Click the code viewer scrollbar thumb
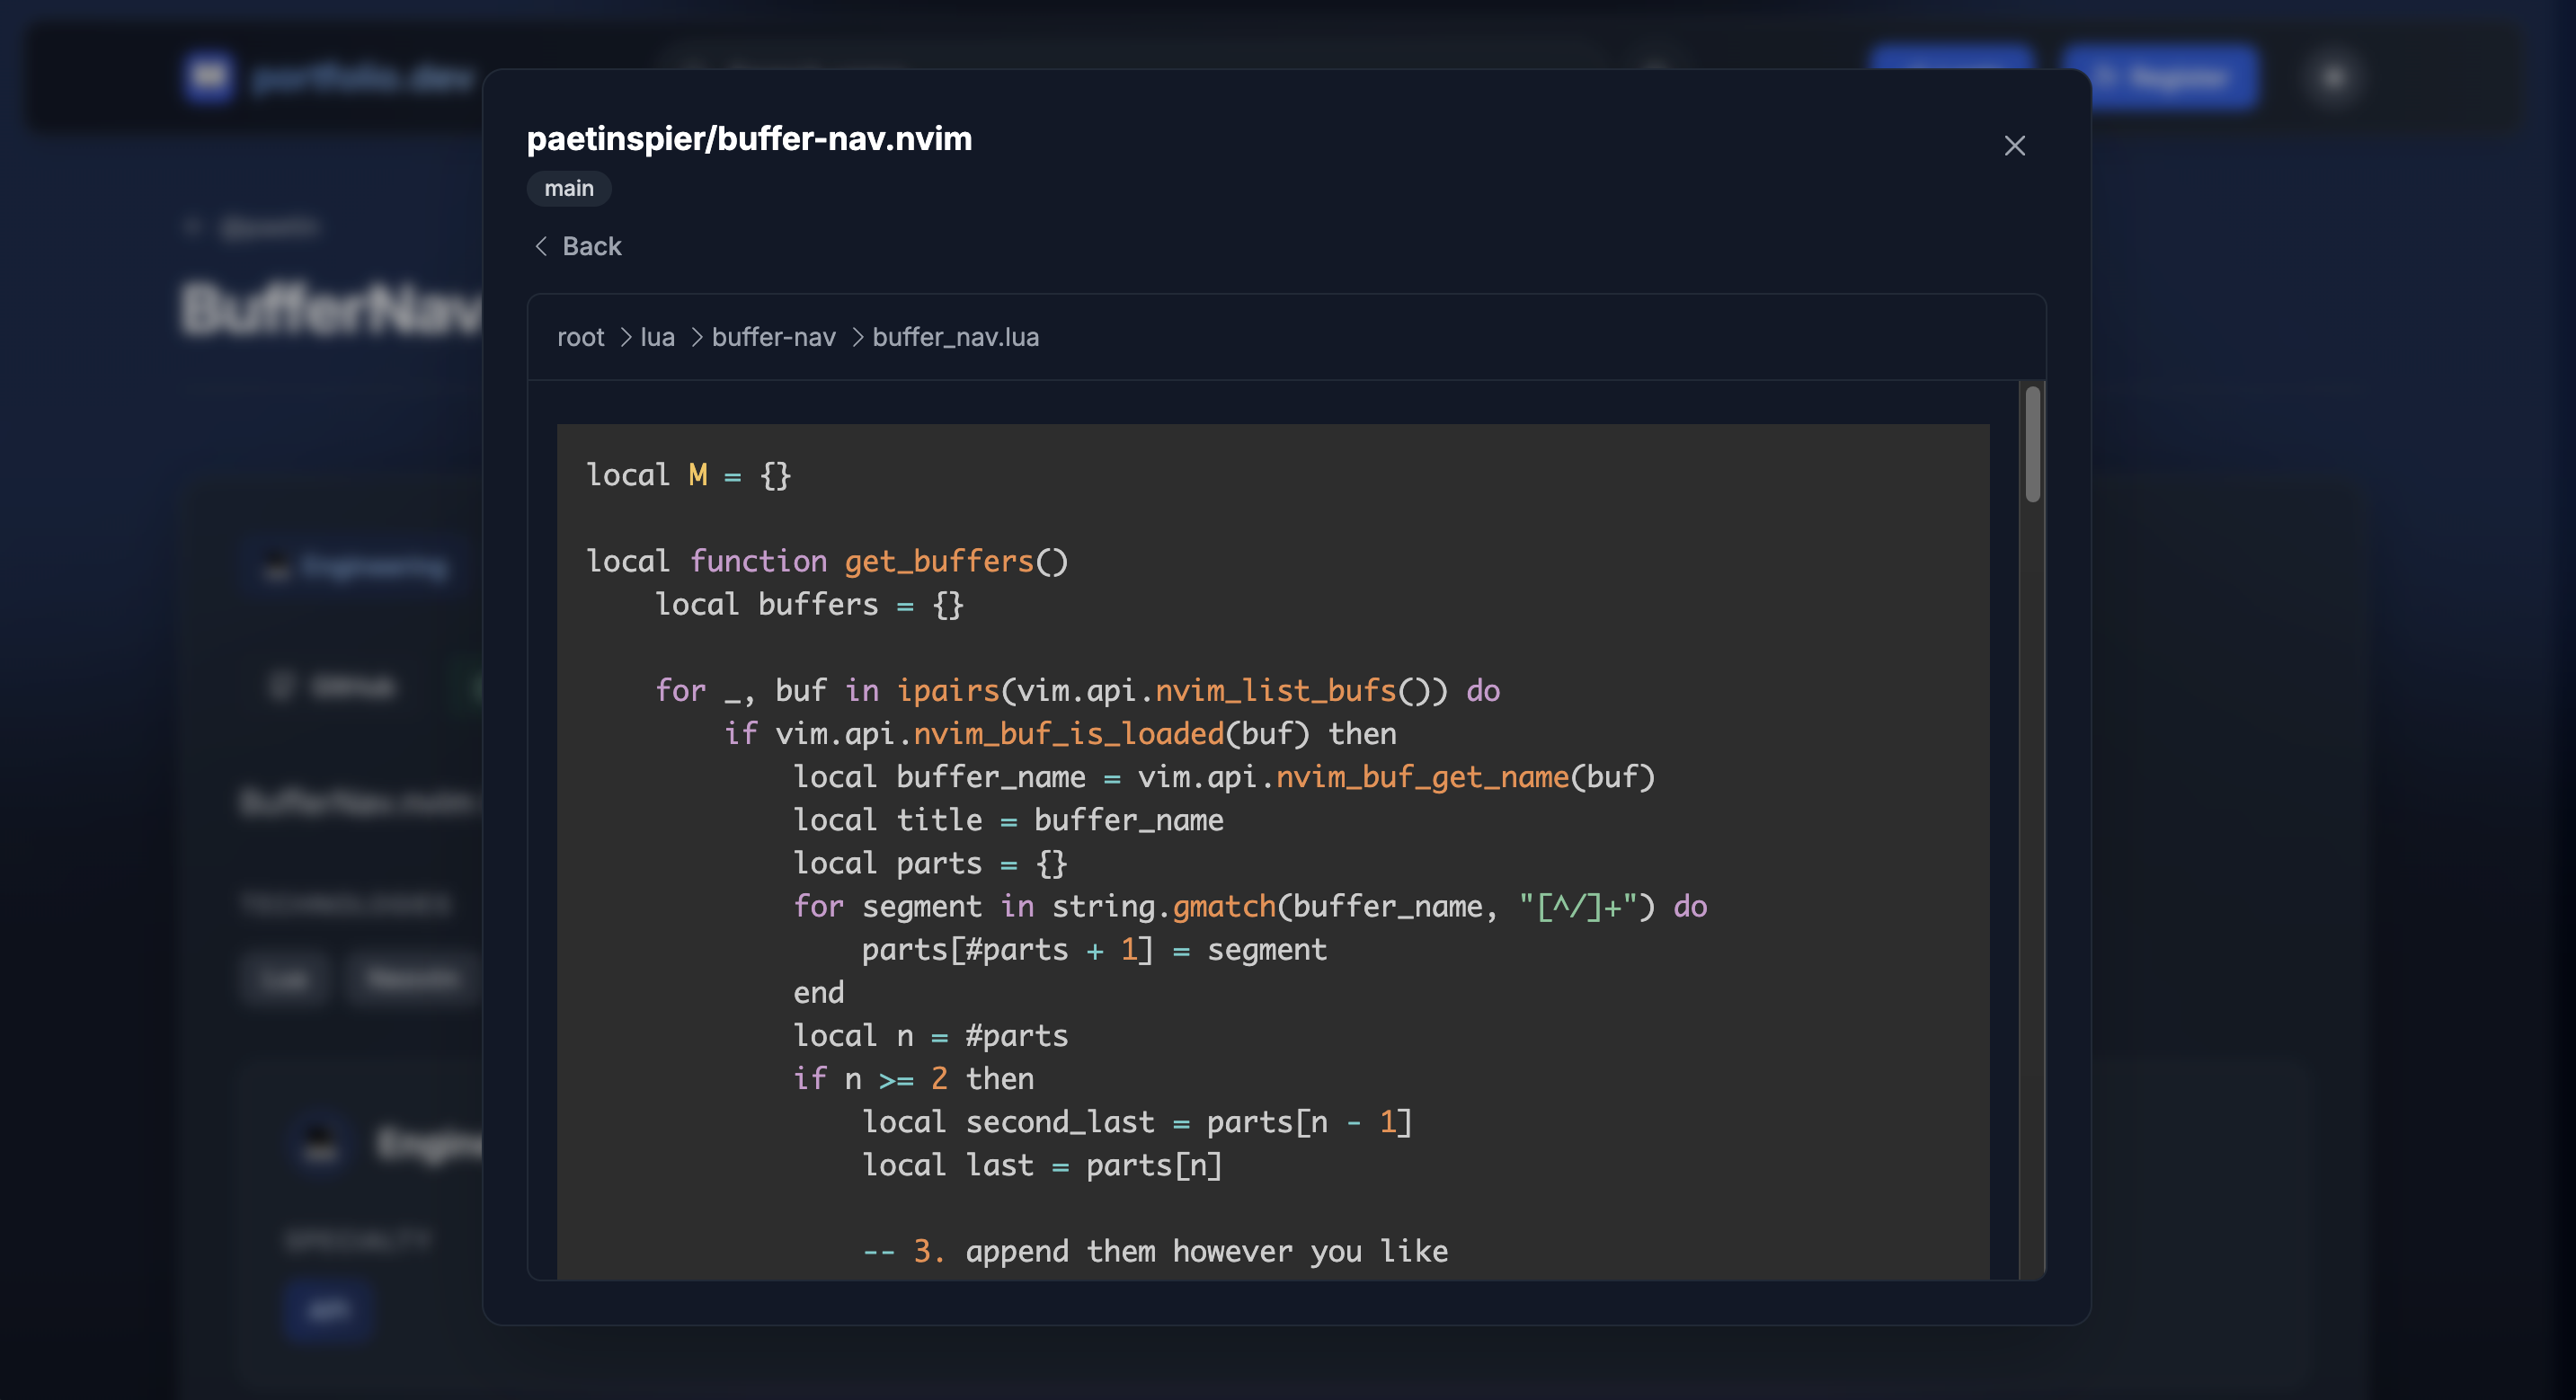 (x=2032, y=444)
